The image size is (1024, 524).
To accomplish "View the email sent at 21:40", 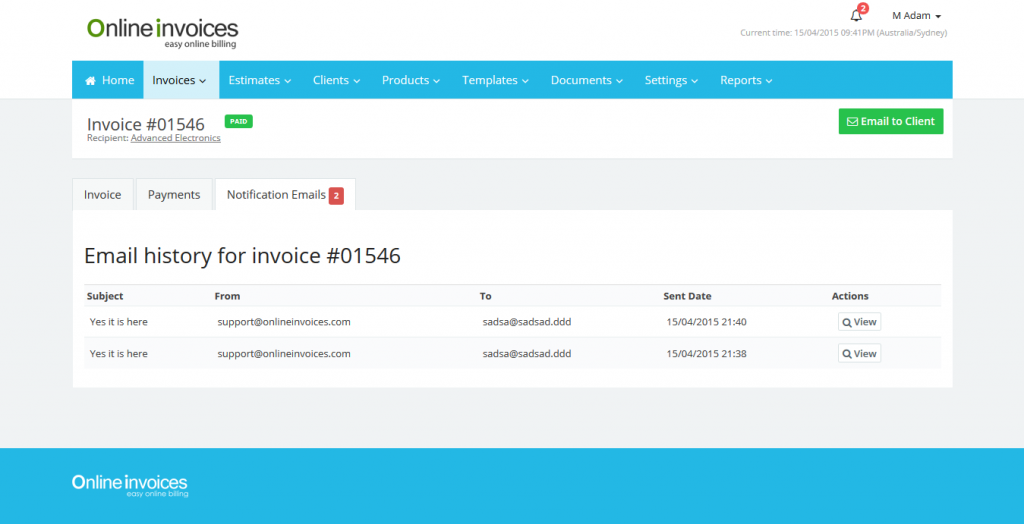I will 859,322.
